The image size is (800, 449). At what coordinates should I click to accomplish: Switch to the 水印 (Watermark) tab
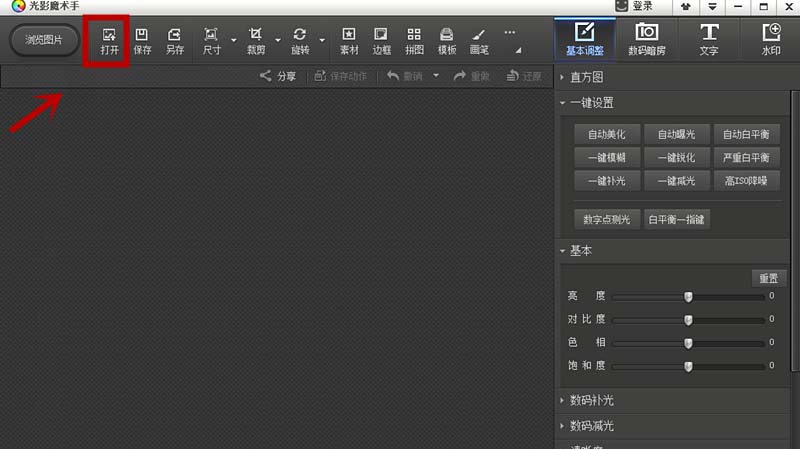click(x=770, y=39)
